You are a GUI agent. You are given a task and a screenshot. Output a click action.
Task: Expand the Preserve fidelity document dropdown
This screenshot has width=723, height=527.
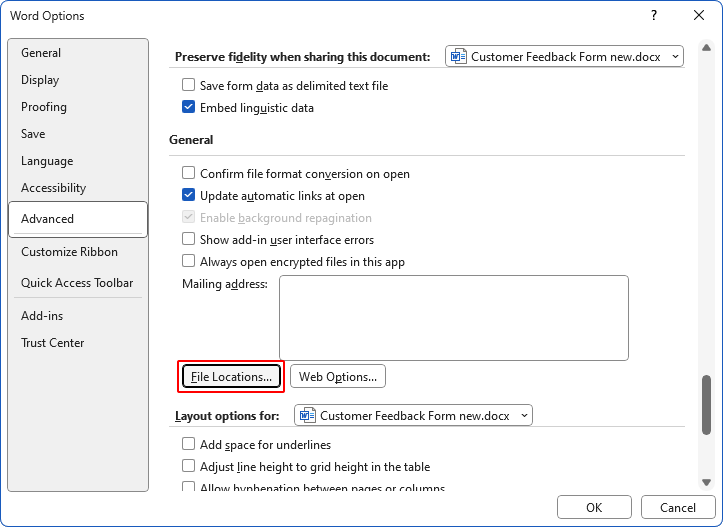676,57
